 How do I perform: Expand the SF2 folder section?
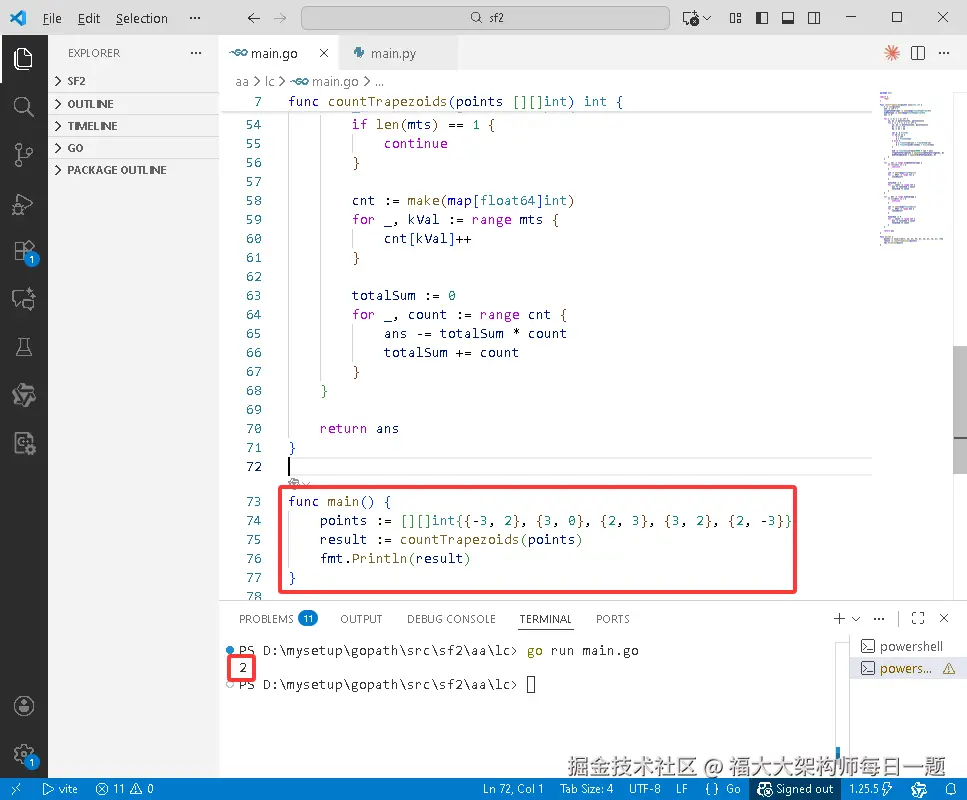click(134, 81)
